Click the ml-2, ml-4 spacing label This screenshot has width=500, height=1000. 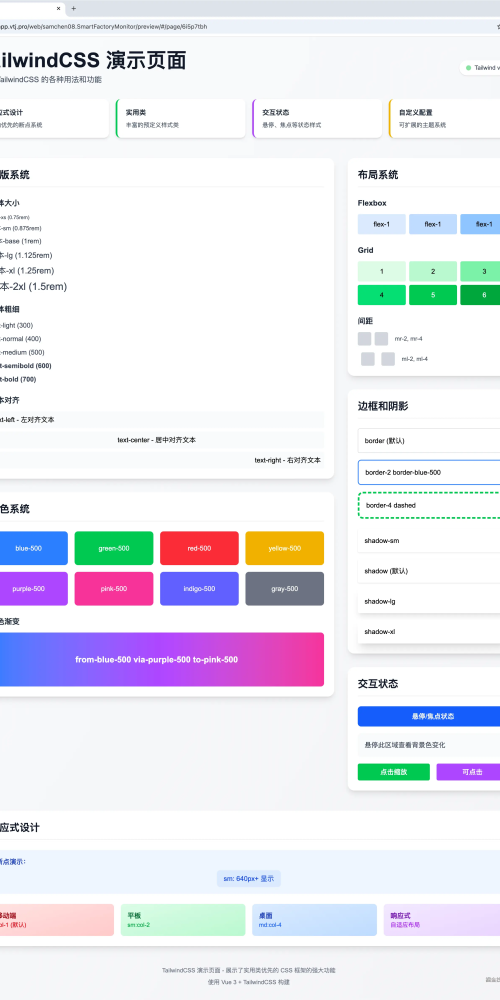click(x=415, y=359)
